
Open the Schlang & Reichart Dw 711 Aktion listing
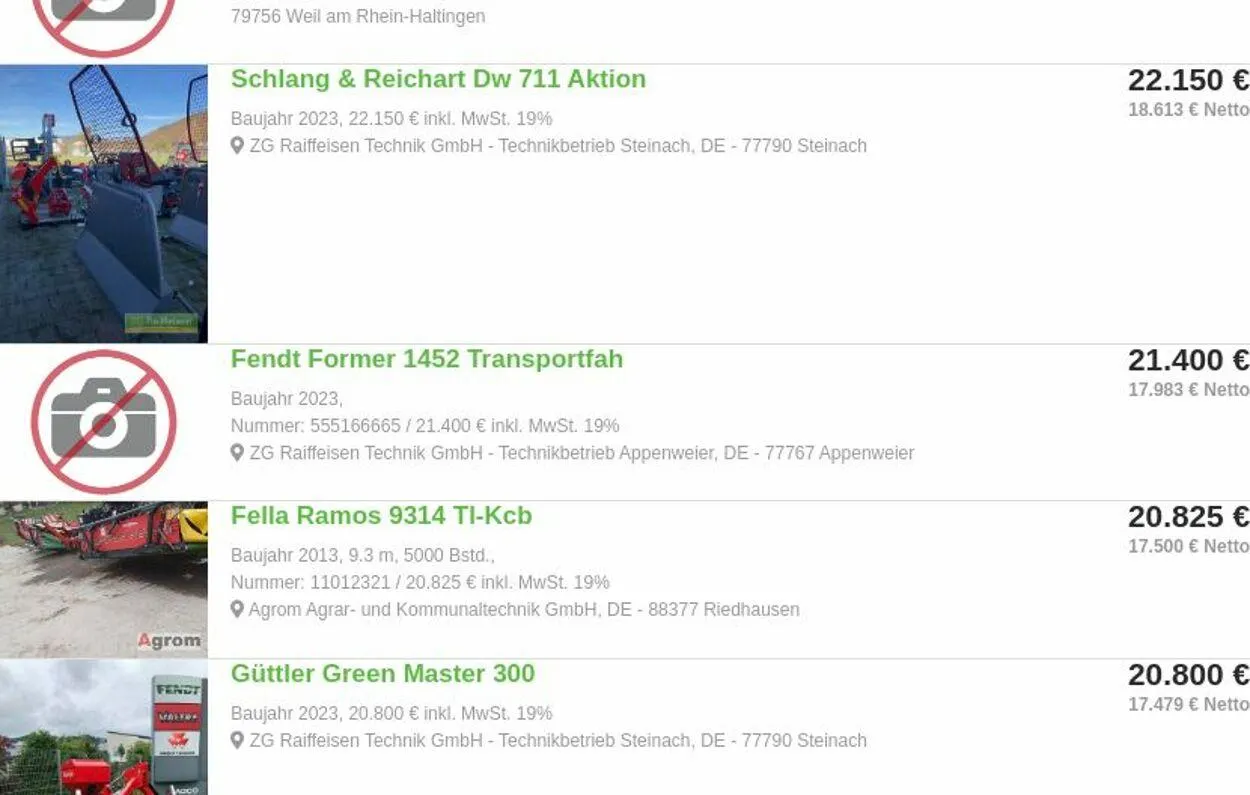(438, 79)
